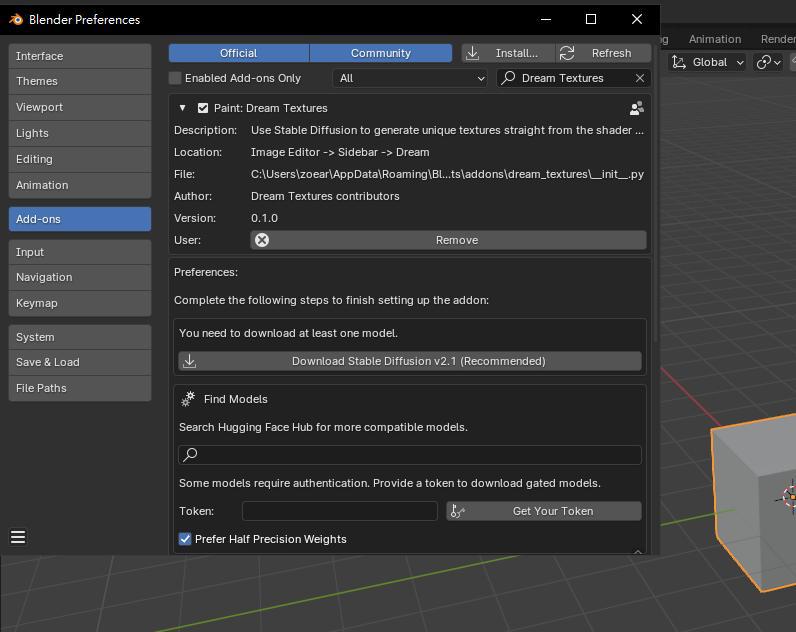Viewport: 796px width, 632px height.
Task: Minimize the Blender Preferences window
Action: 546,19
